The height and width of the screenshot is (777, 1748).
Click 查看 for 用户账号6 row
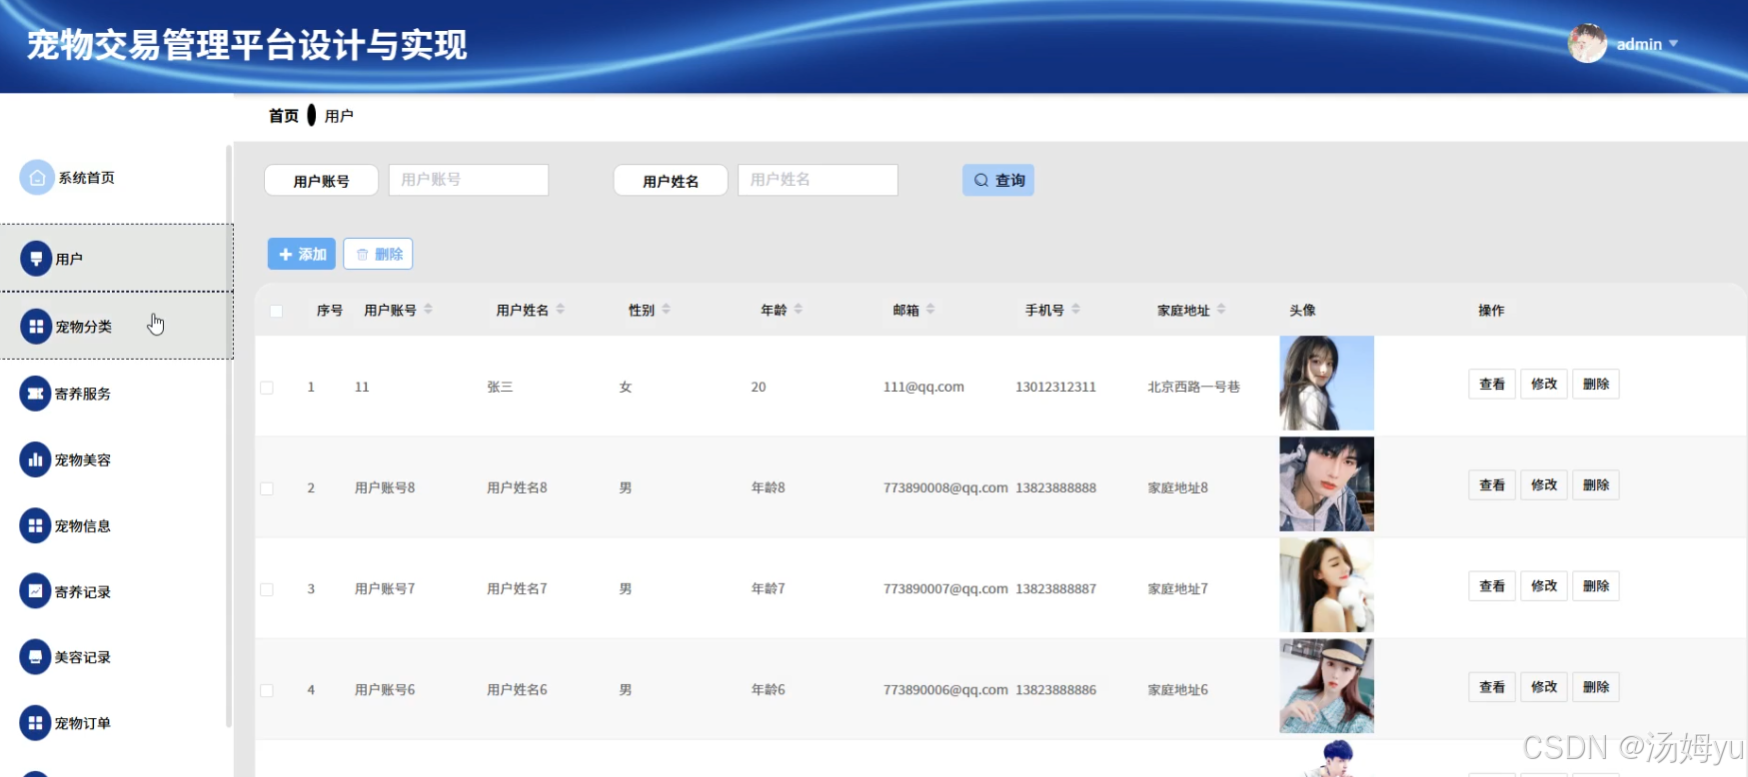click(x=1492, y=687)
